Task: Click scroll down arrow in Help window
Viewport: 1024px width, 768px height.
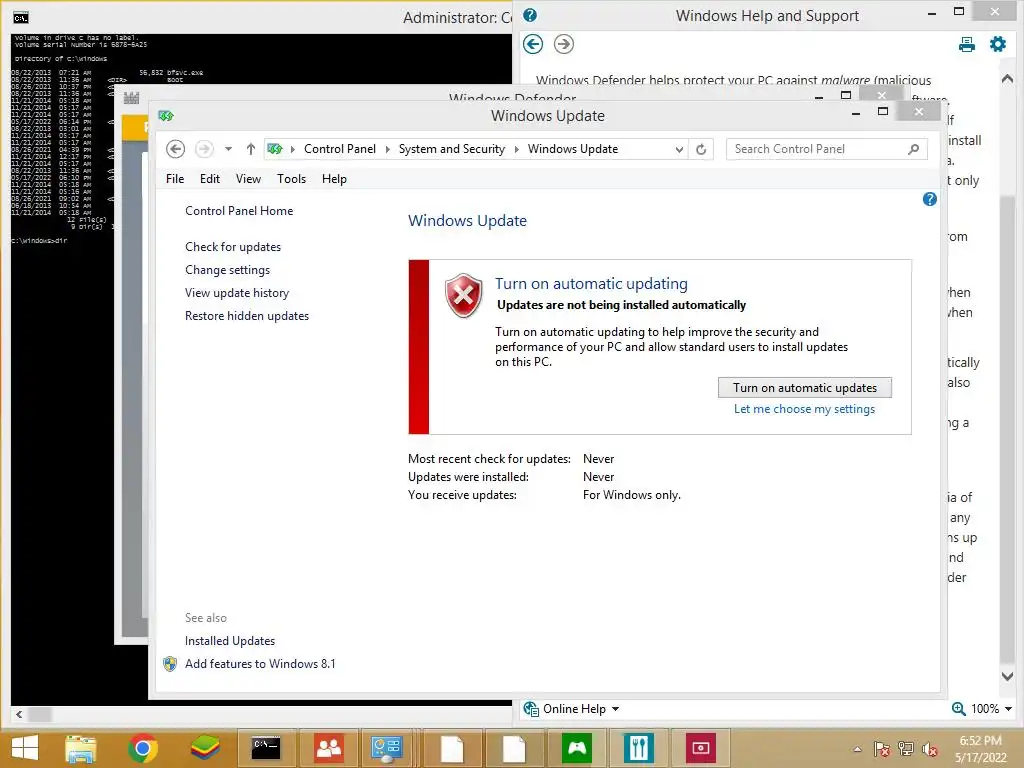Action: (x=1007, y=677)
